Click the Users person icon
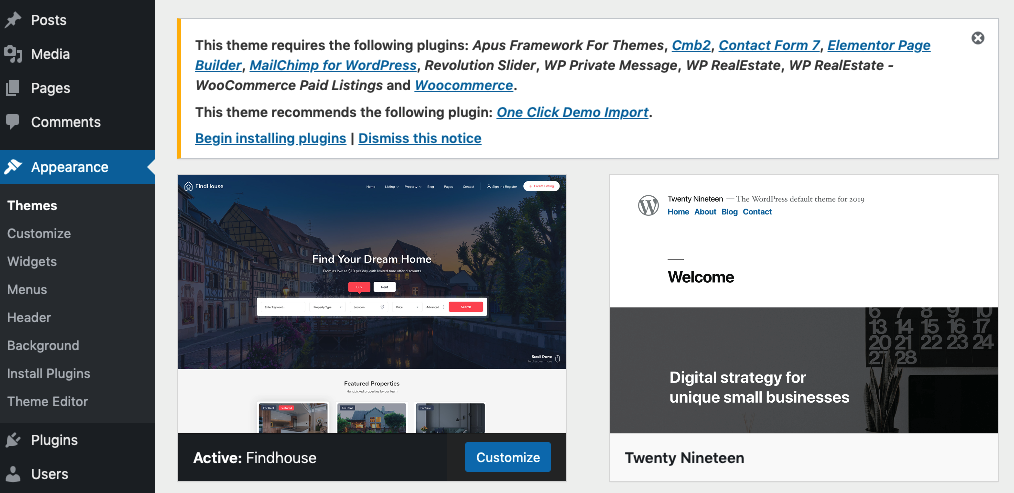Screen dimensions: 1014x493 pos(13,474)
